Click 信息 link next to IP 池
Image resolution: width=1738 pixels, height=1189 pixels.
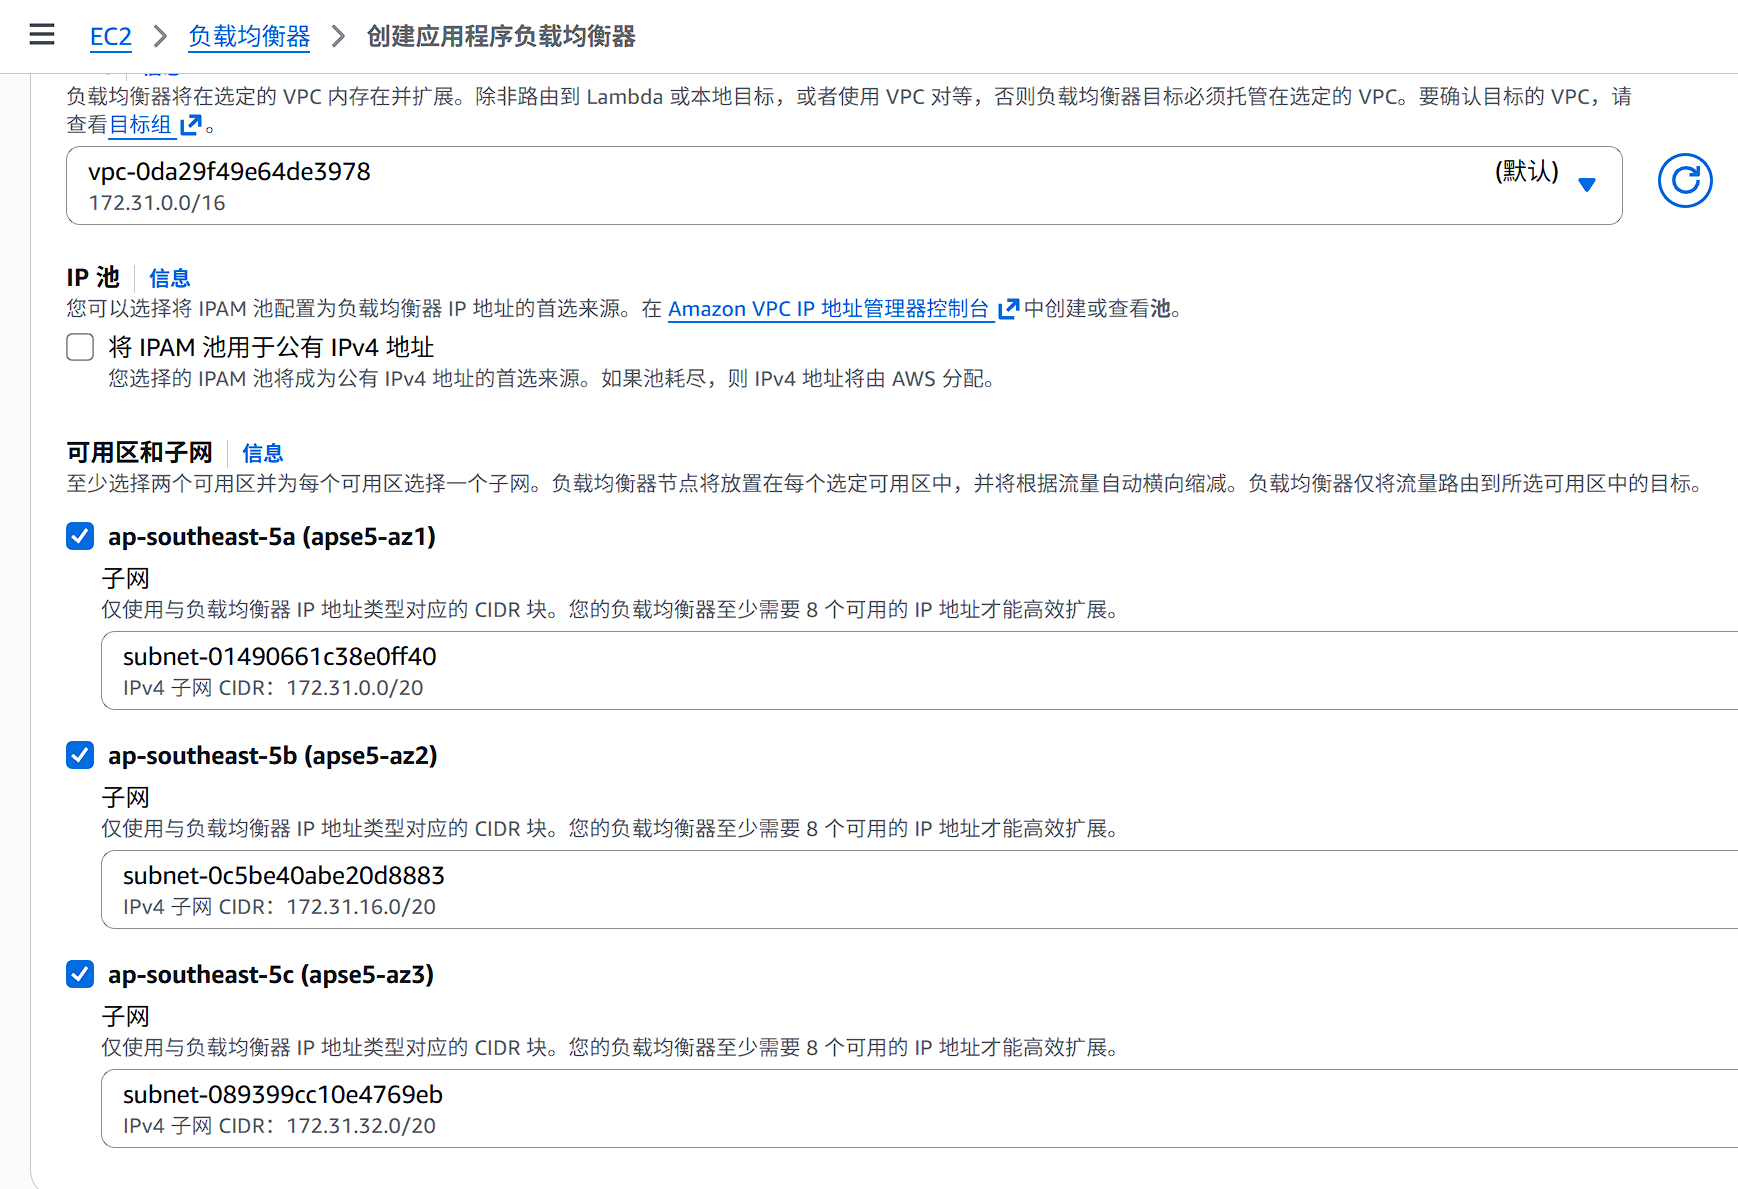[x=169, y=278]
